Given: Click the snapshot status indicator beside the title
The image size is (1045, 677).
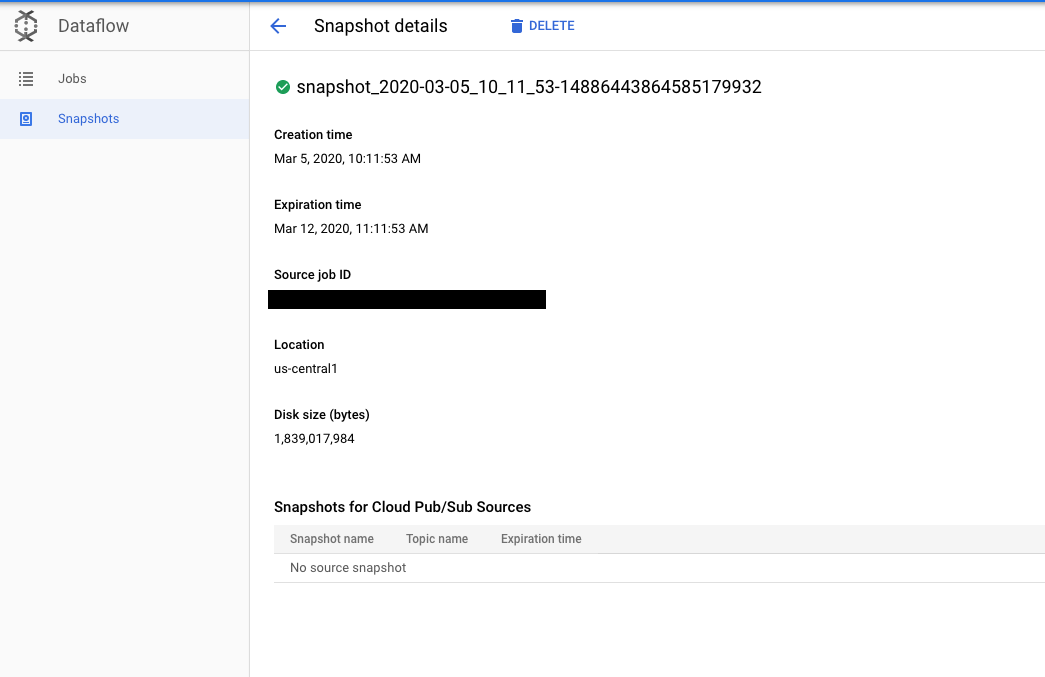Looking at the screenshot, I should click(283, 87).
